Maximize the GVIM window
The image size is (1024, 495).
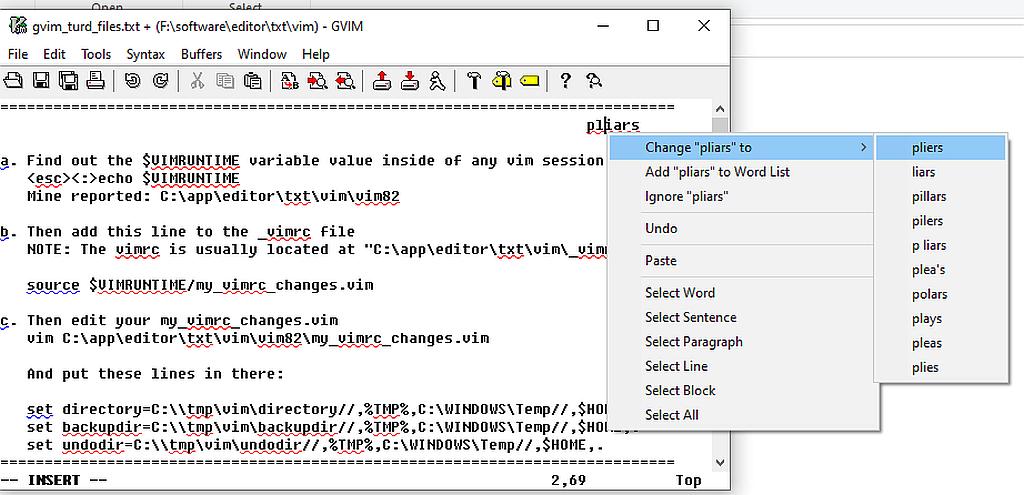[652, 26]
